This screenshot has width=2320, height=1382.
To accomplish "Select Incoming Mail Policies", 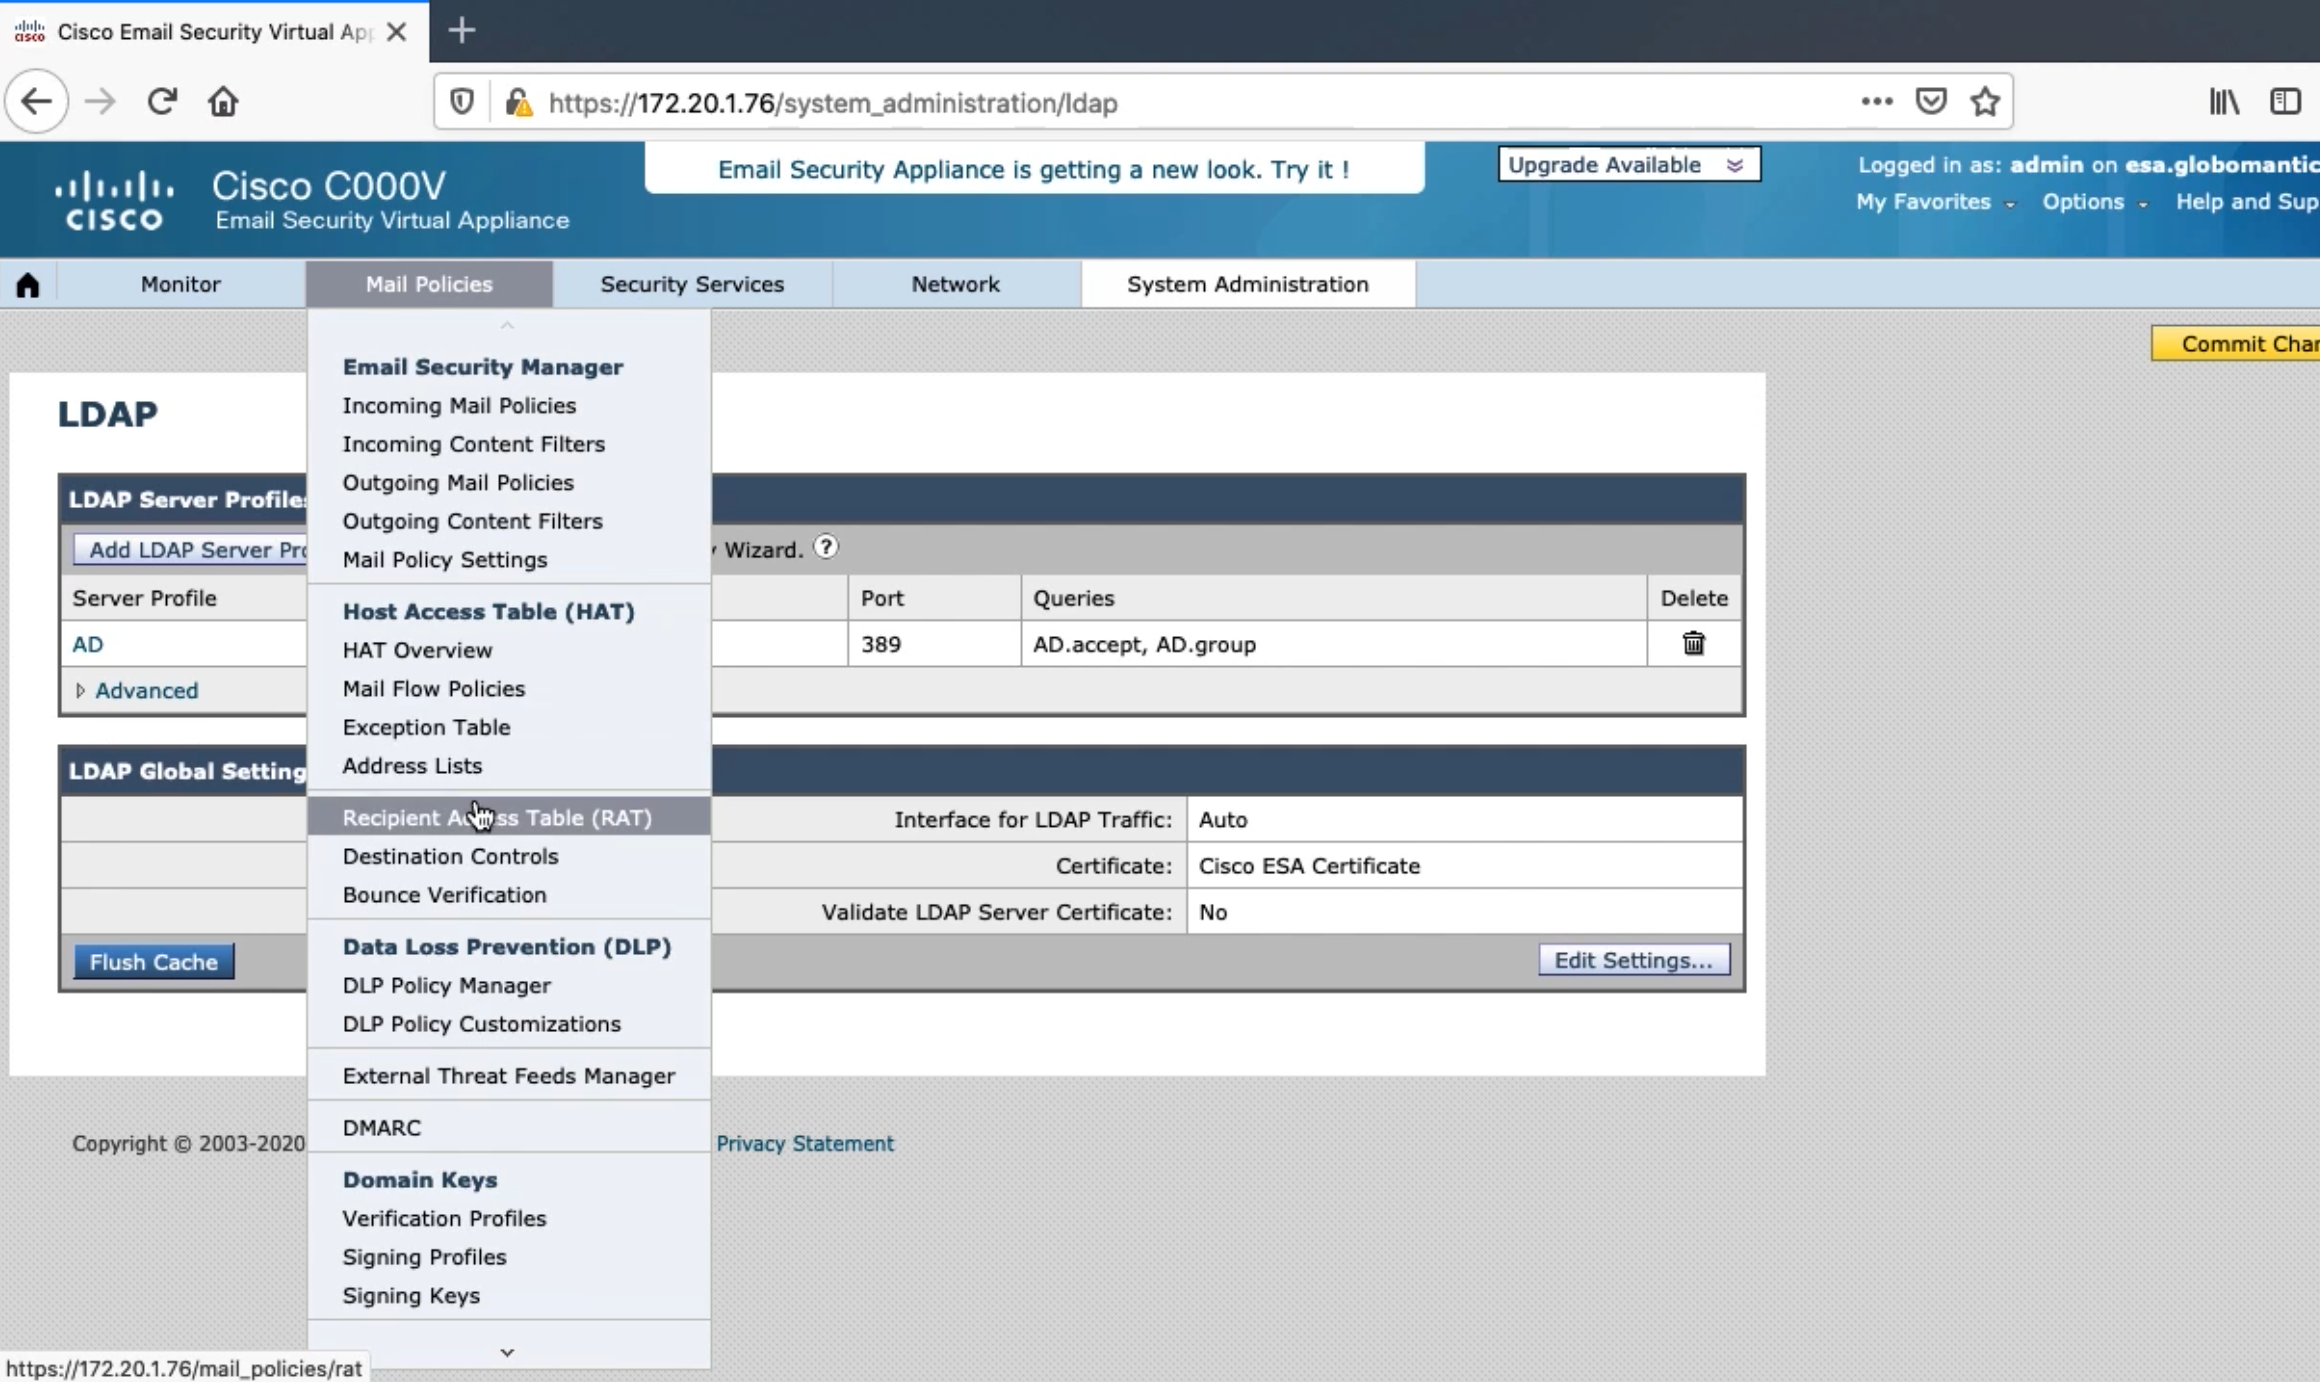I will pyautogui.click(x=459, y=405).
